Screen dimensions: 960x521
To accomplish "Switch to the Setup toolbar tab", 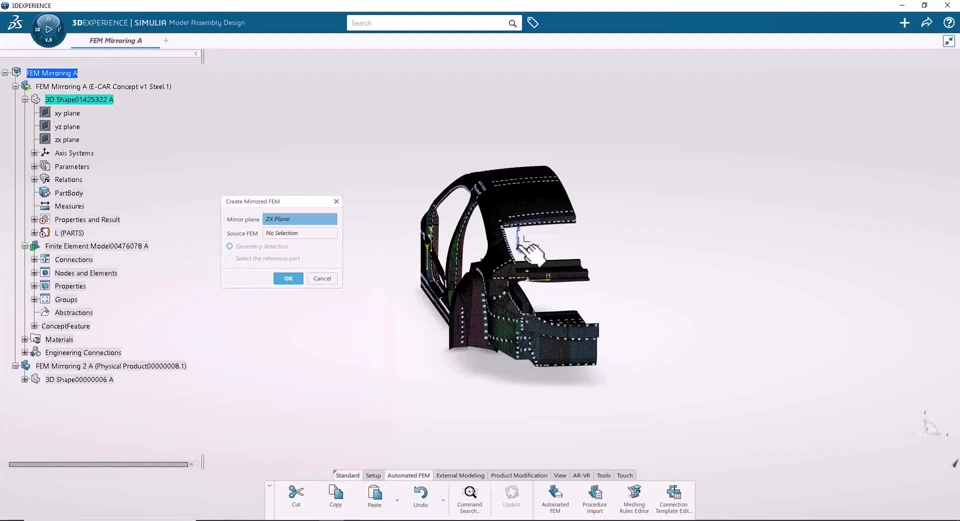I will click(x=373, y=475).
